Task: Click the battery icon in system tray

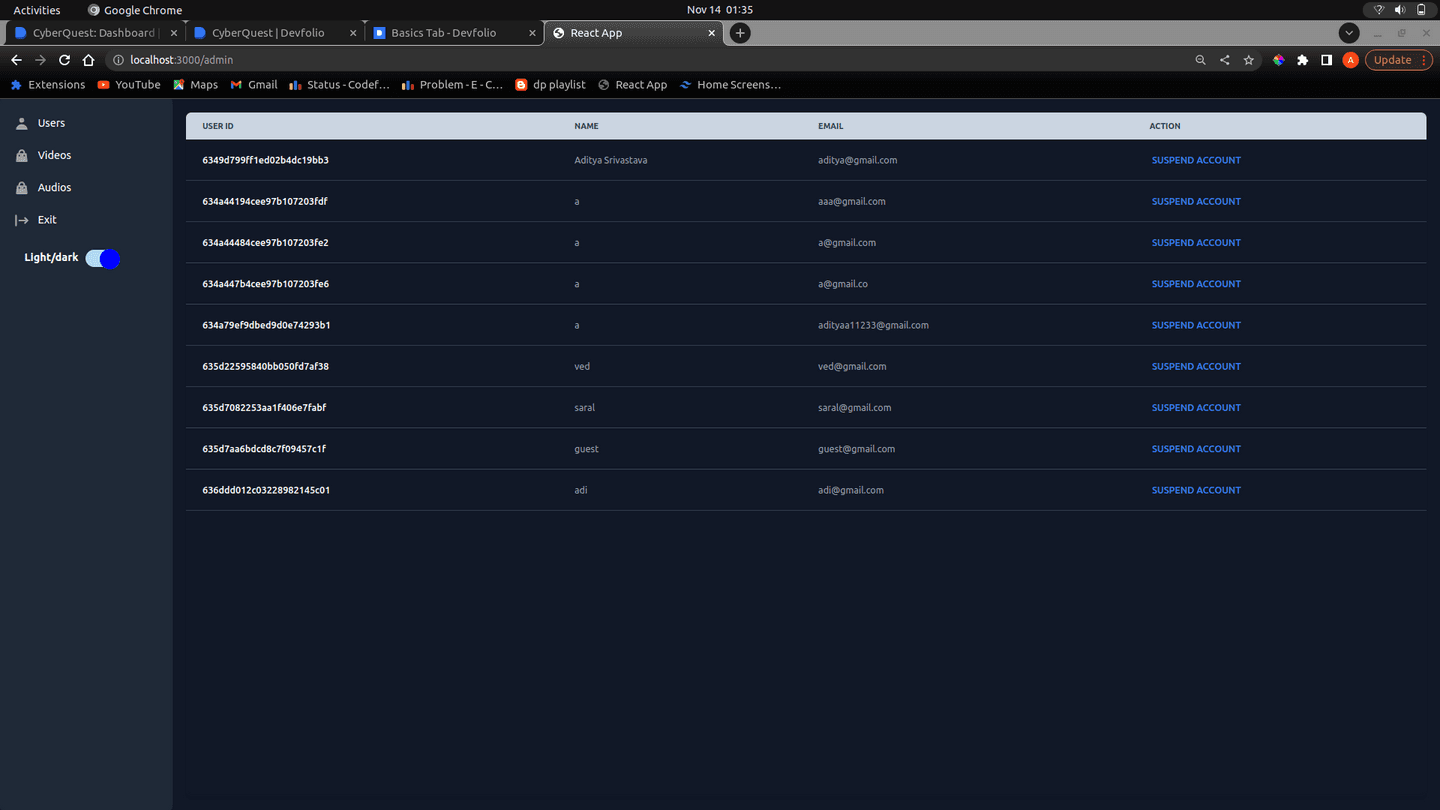Action: (x=1421, y=10)
